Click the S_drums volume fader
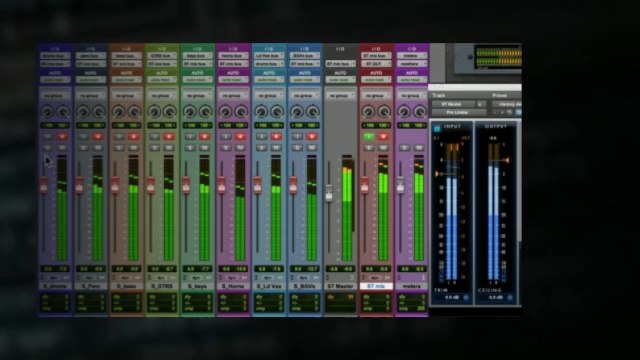This screenshot has height=360, width=640. click(x=43, y=185)
